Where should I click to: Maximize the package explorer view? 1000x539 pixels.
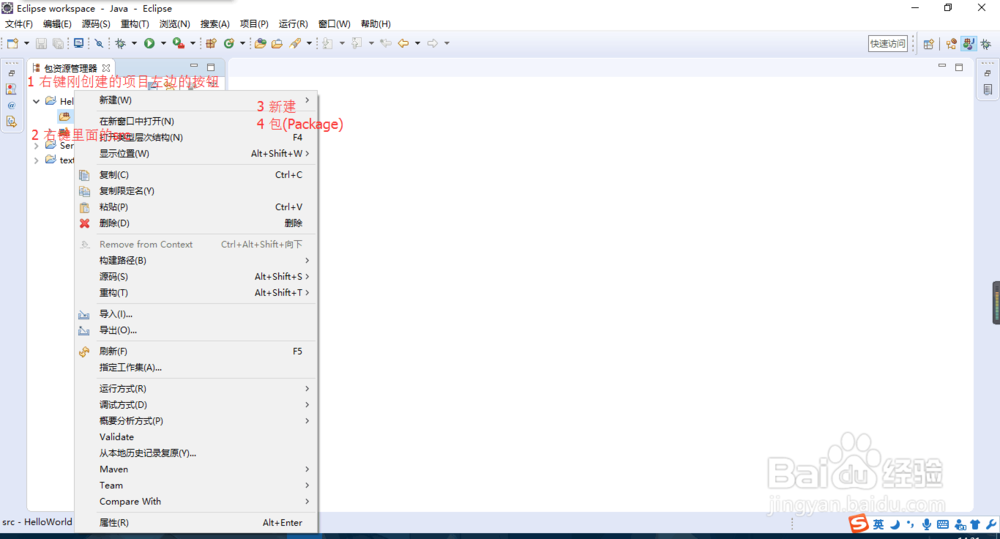pos(211,67)
